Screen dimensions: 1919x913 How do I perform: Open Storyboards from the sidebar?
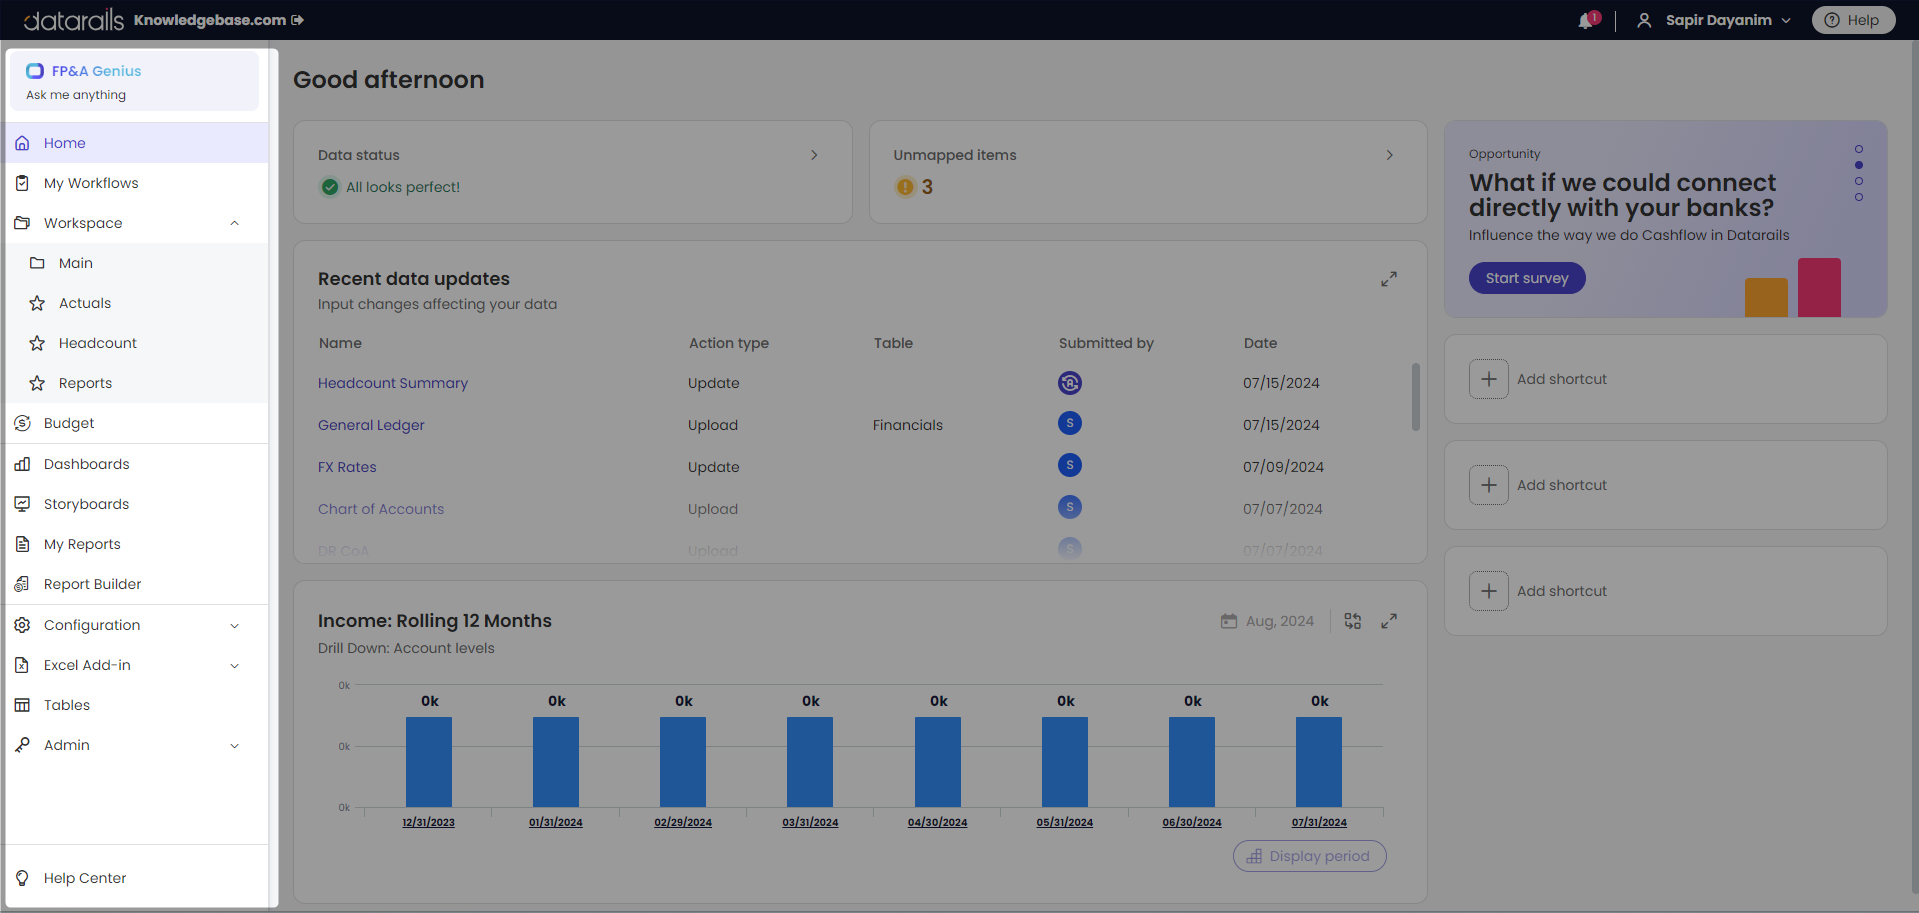click(85, 503)
